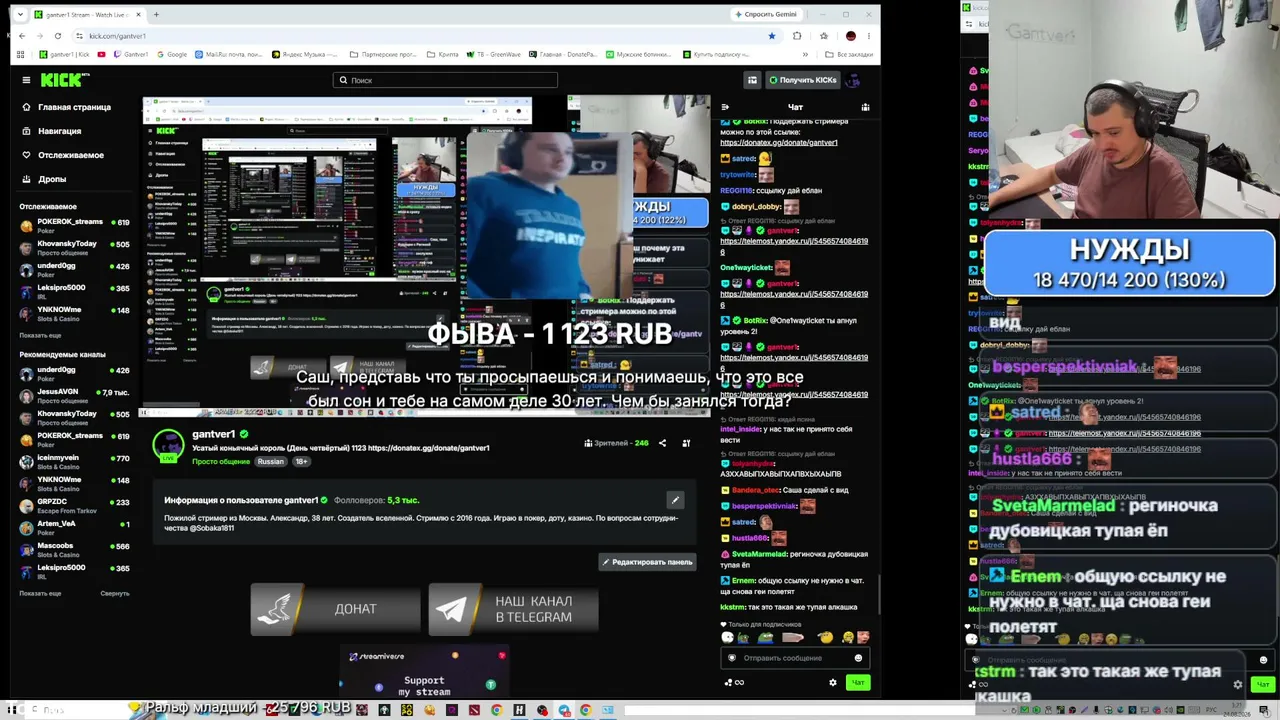Open iceinmyvein in recommended channels
Screen dimensions: 1280x720
click(x=75, y=460)
